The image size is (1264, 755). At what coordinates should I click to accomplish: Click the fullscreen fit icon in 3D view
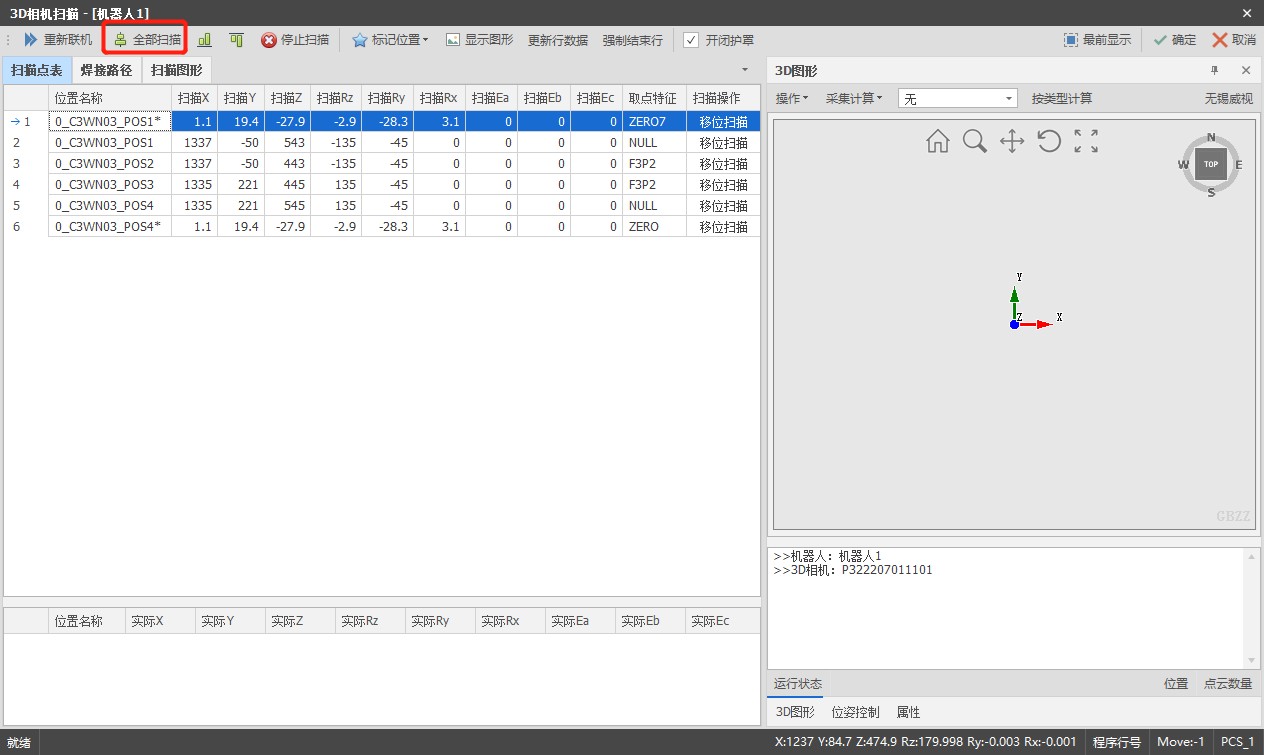[1086, 141]
